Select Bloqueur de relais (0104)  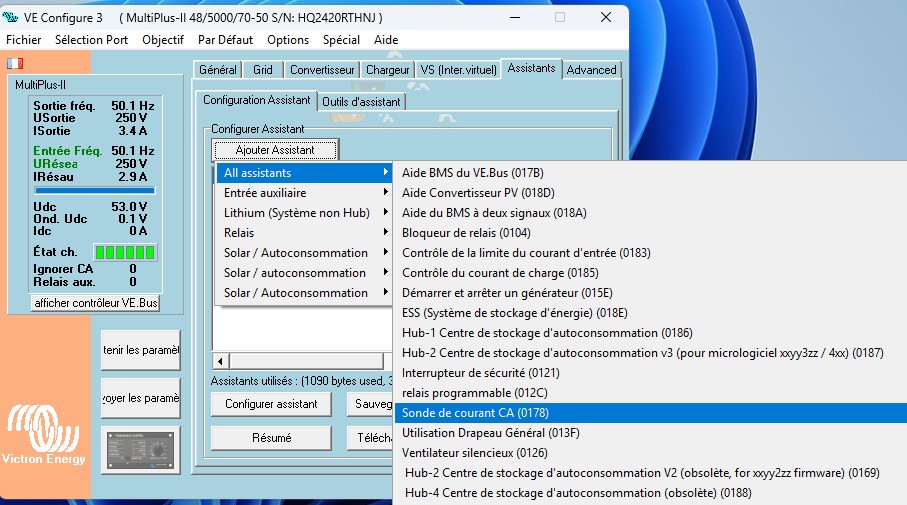(x=650, y=233)
